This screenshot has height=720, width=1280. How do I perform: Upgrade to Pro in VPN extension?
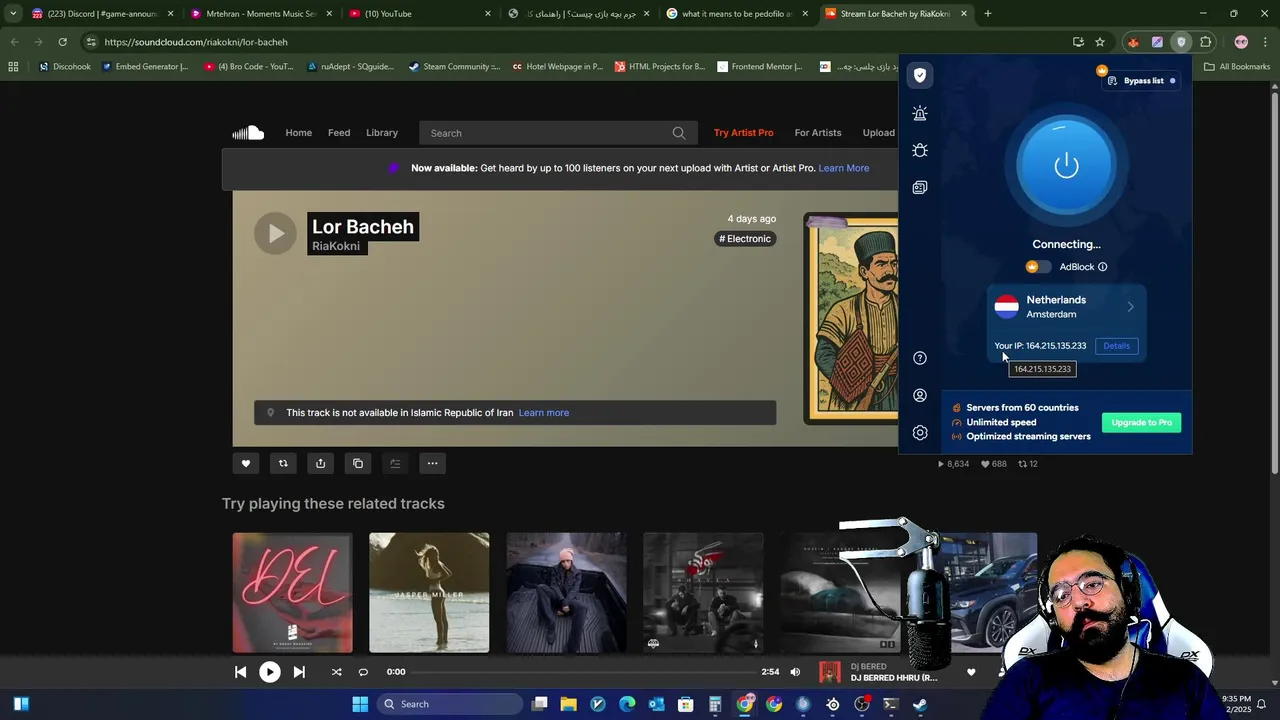point(1141,423)
